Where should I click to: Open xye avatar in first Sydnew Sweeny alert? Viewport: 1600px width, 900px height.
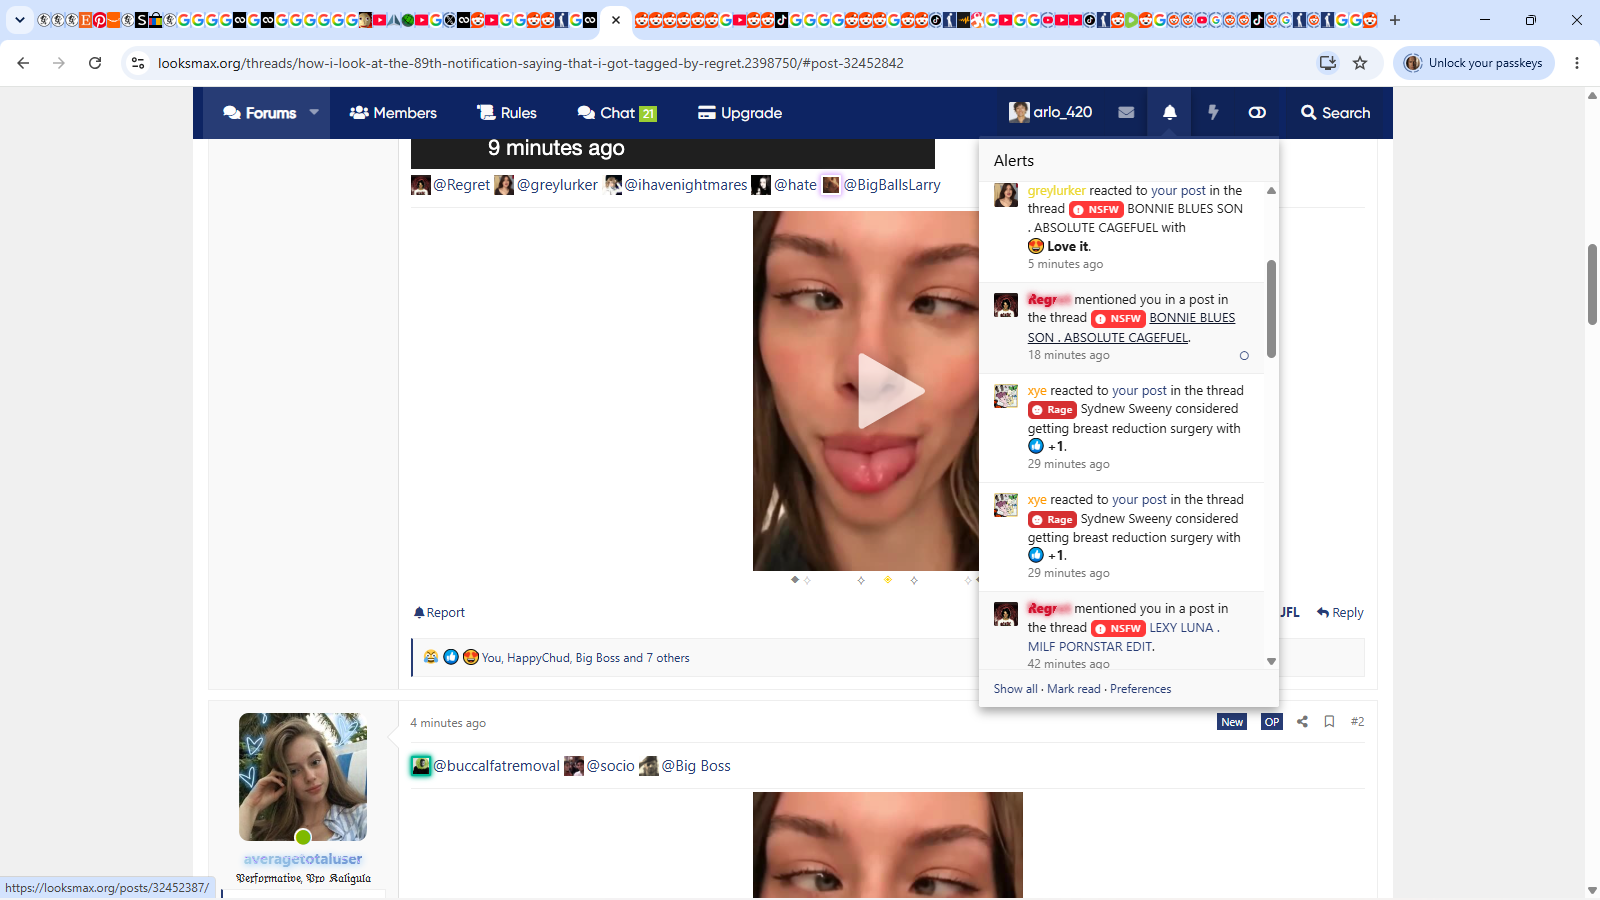(x=1006, y=395)
